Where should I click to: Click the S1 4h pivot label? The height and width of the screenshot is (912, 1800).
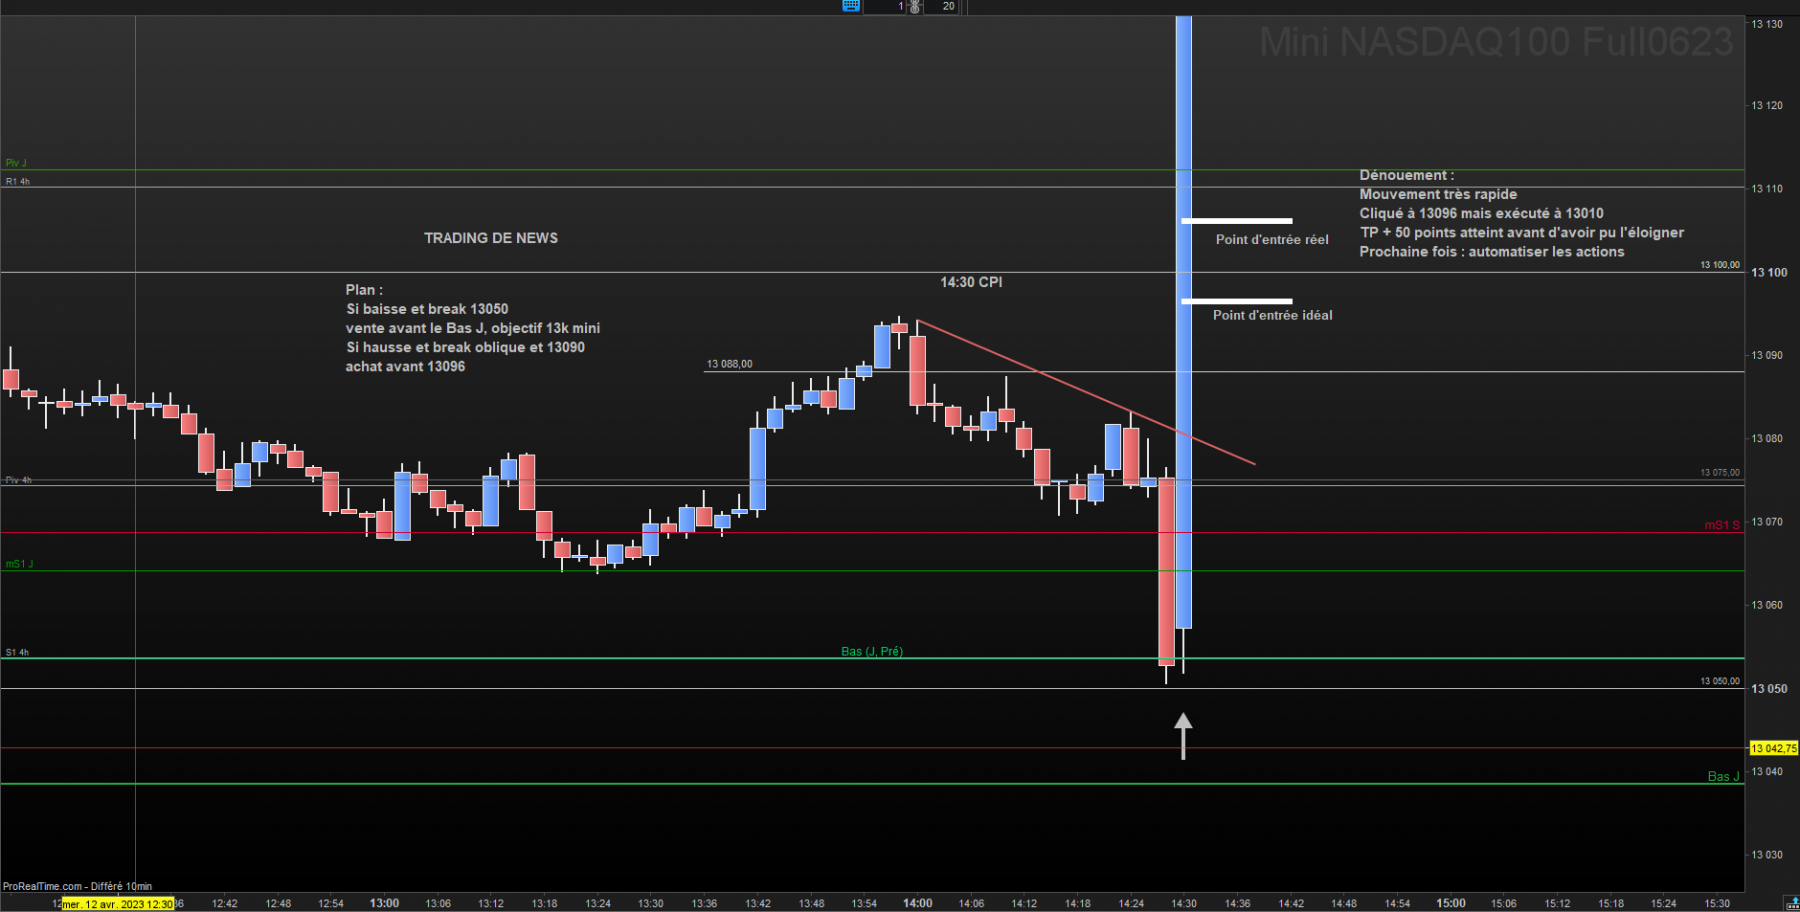pos(17,652)
